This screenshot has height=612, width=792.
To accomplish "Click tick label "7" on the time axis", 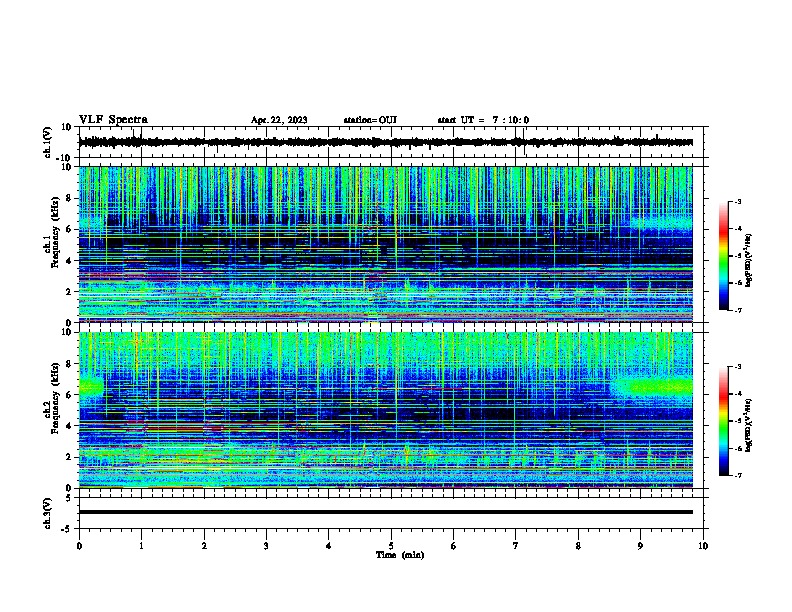I will coord(516,546).
